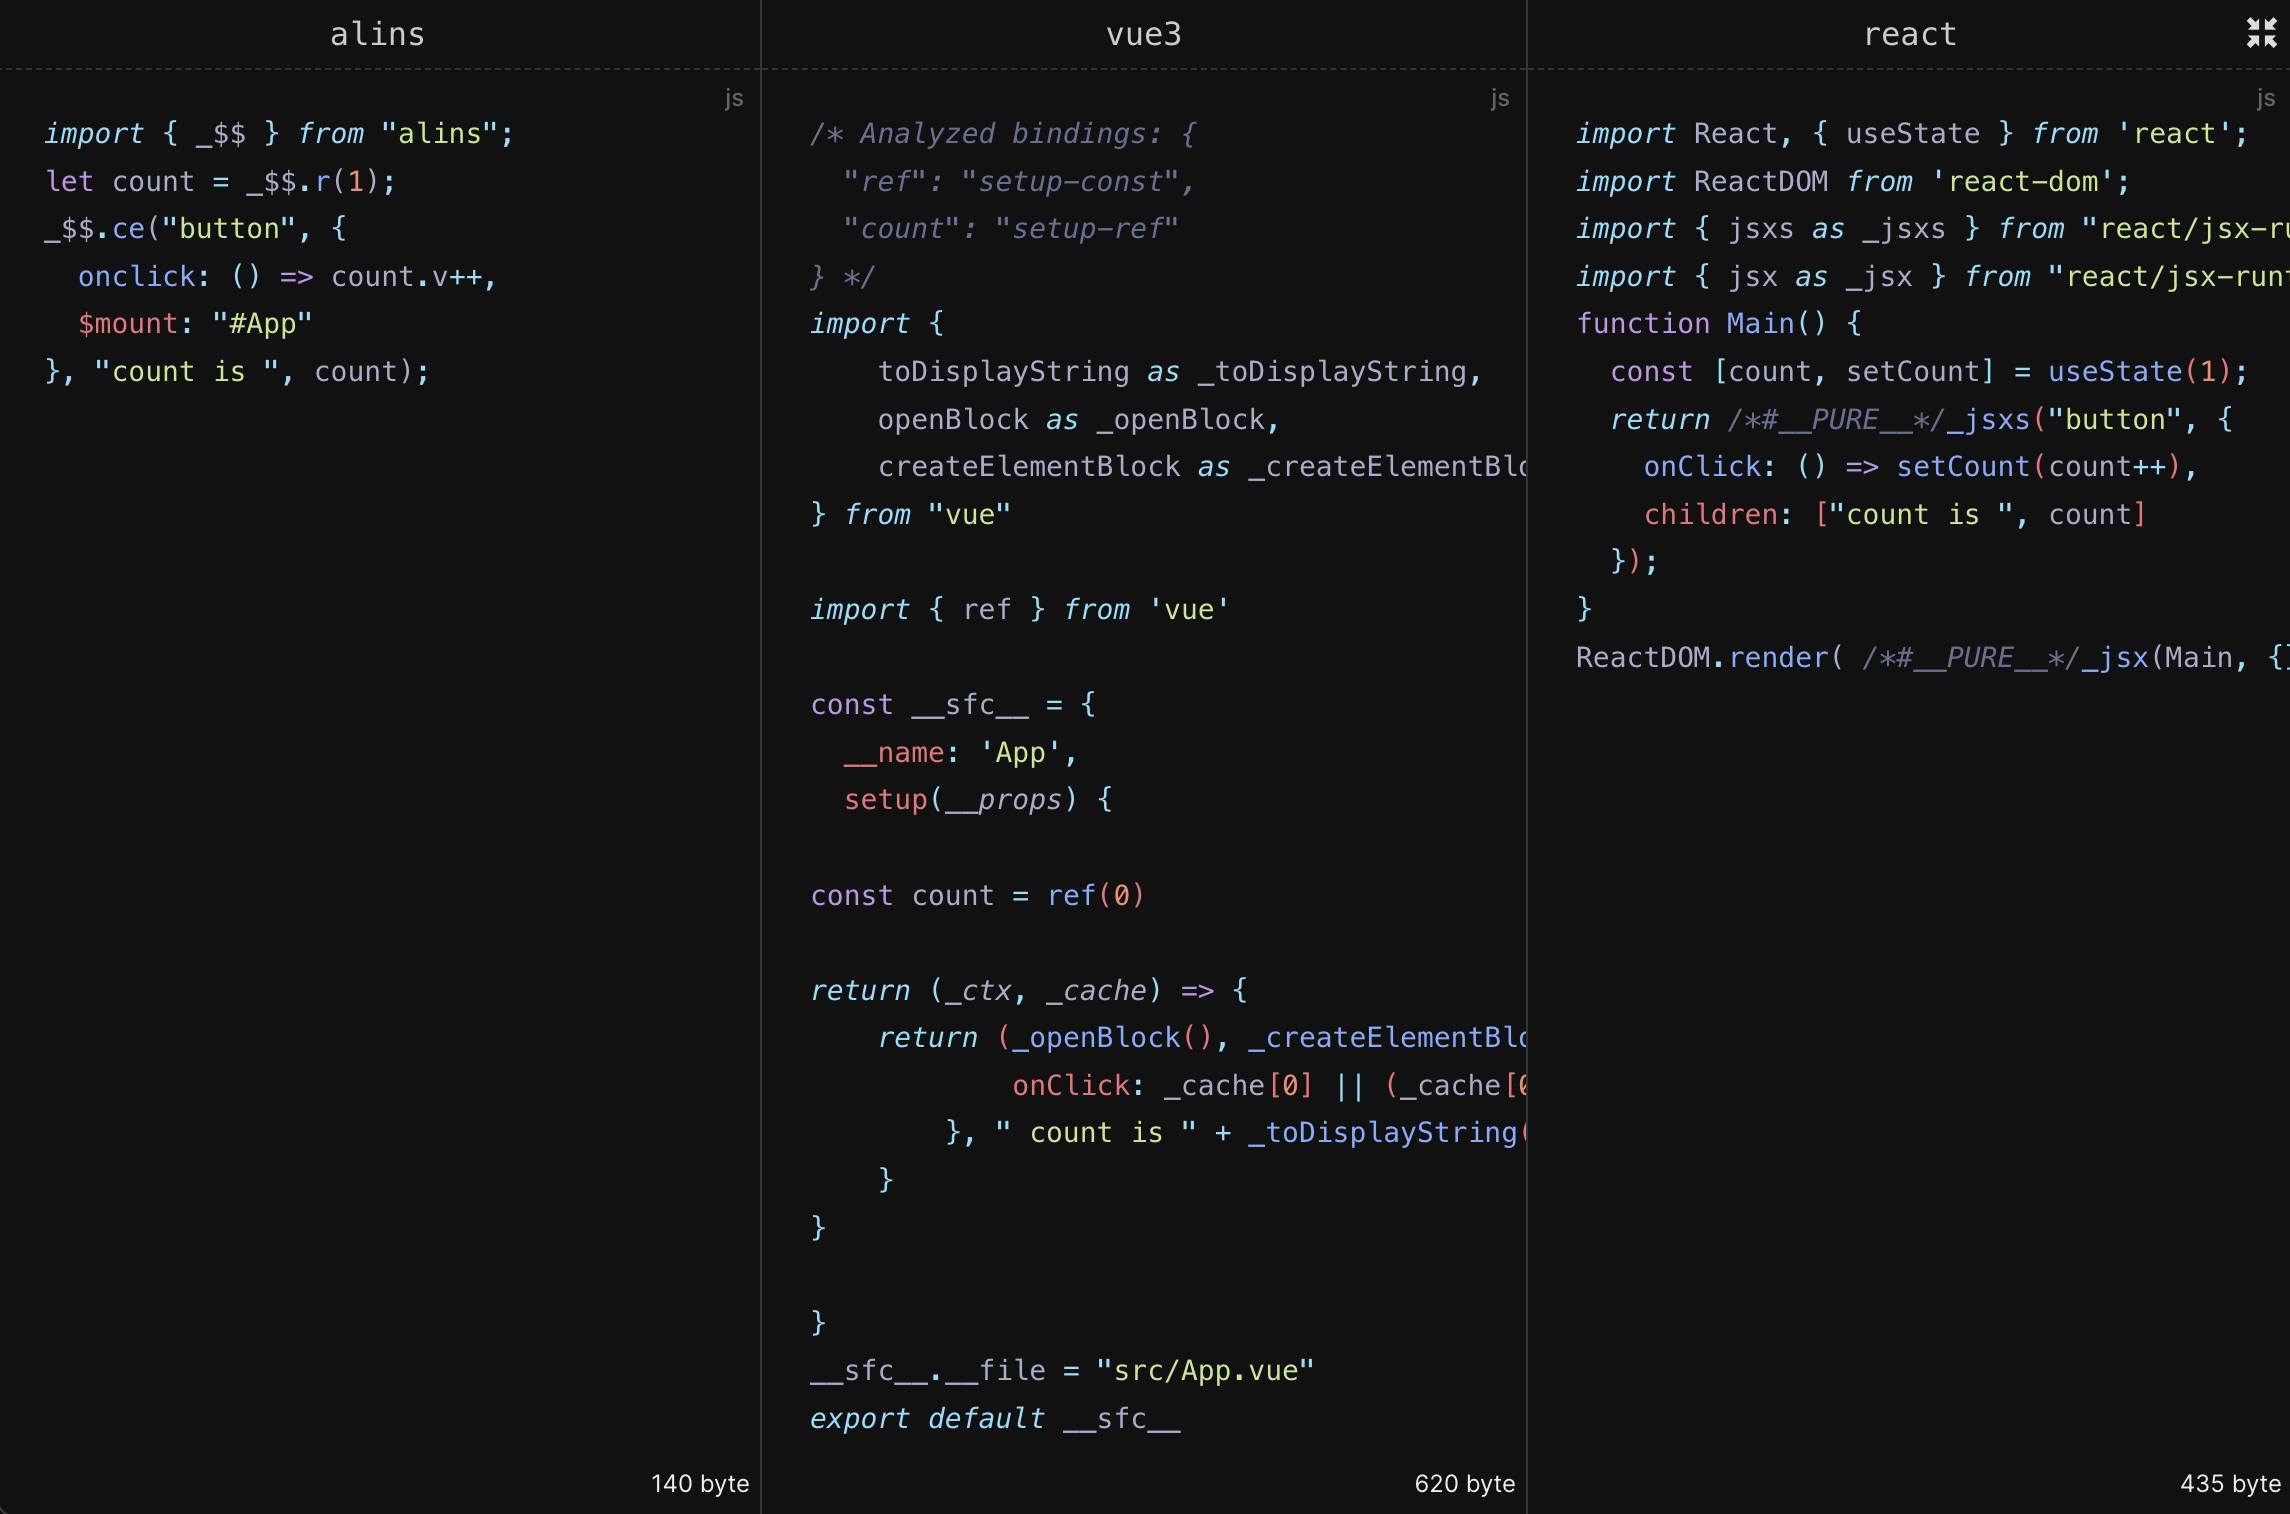The height and width of the screenshot is (1514, 2290).
Task: Click the js language label in react panel
Action: 2265,98
